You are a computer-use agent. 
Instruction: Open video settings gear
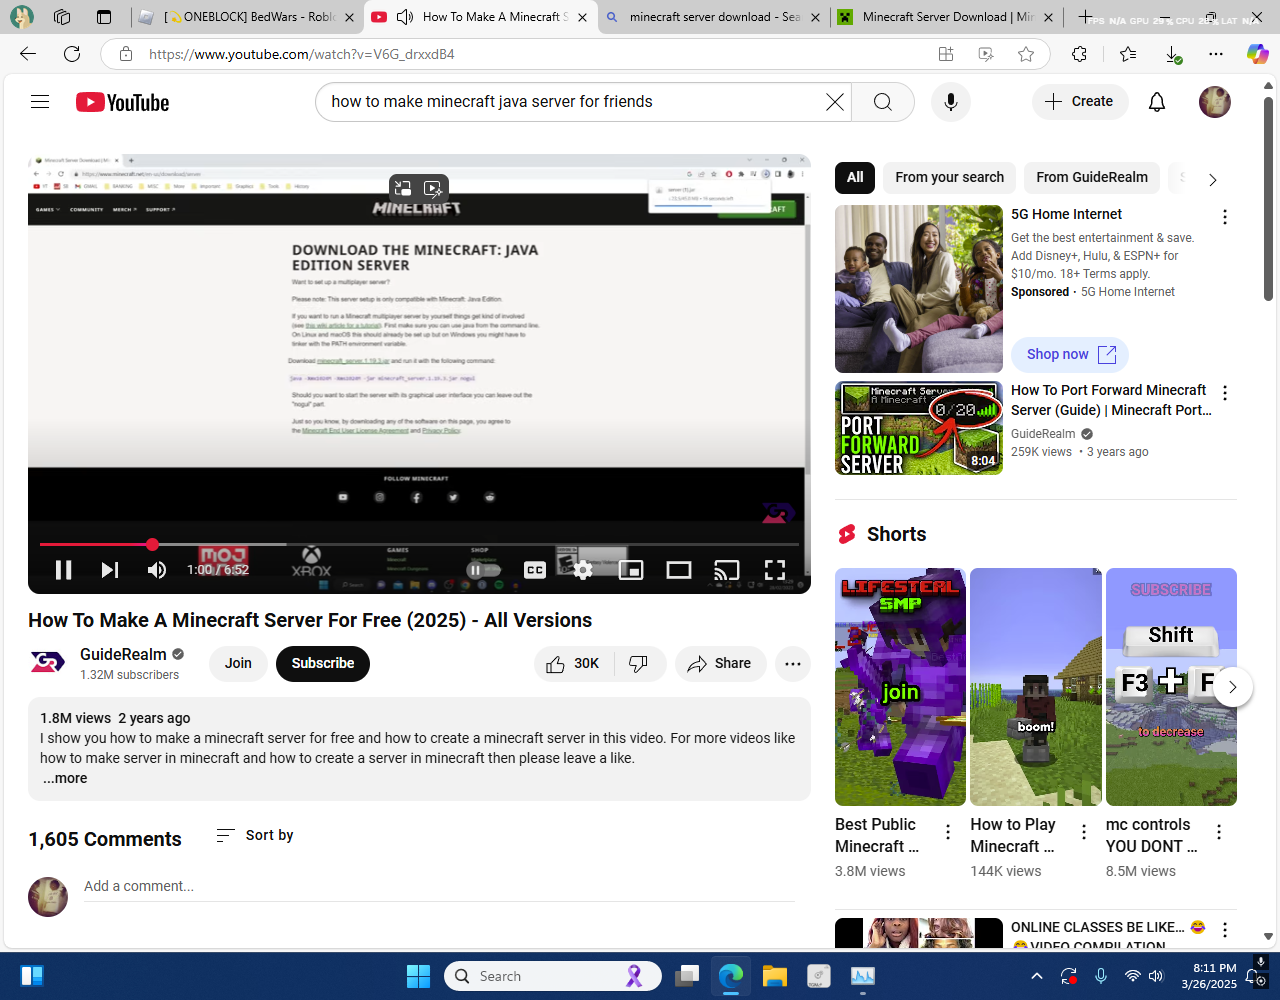pyautogui.click(x=583, y=570)
